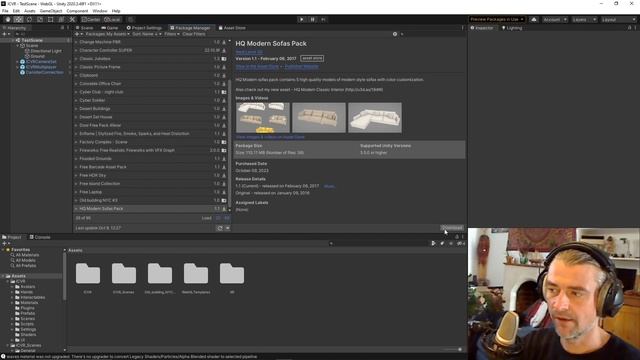The image size is (640, 360).
Task: Select the custom editor tools icon
Action: click(72, 19)
